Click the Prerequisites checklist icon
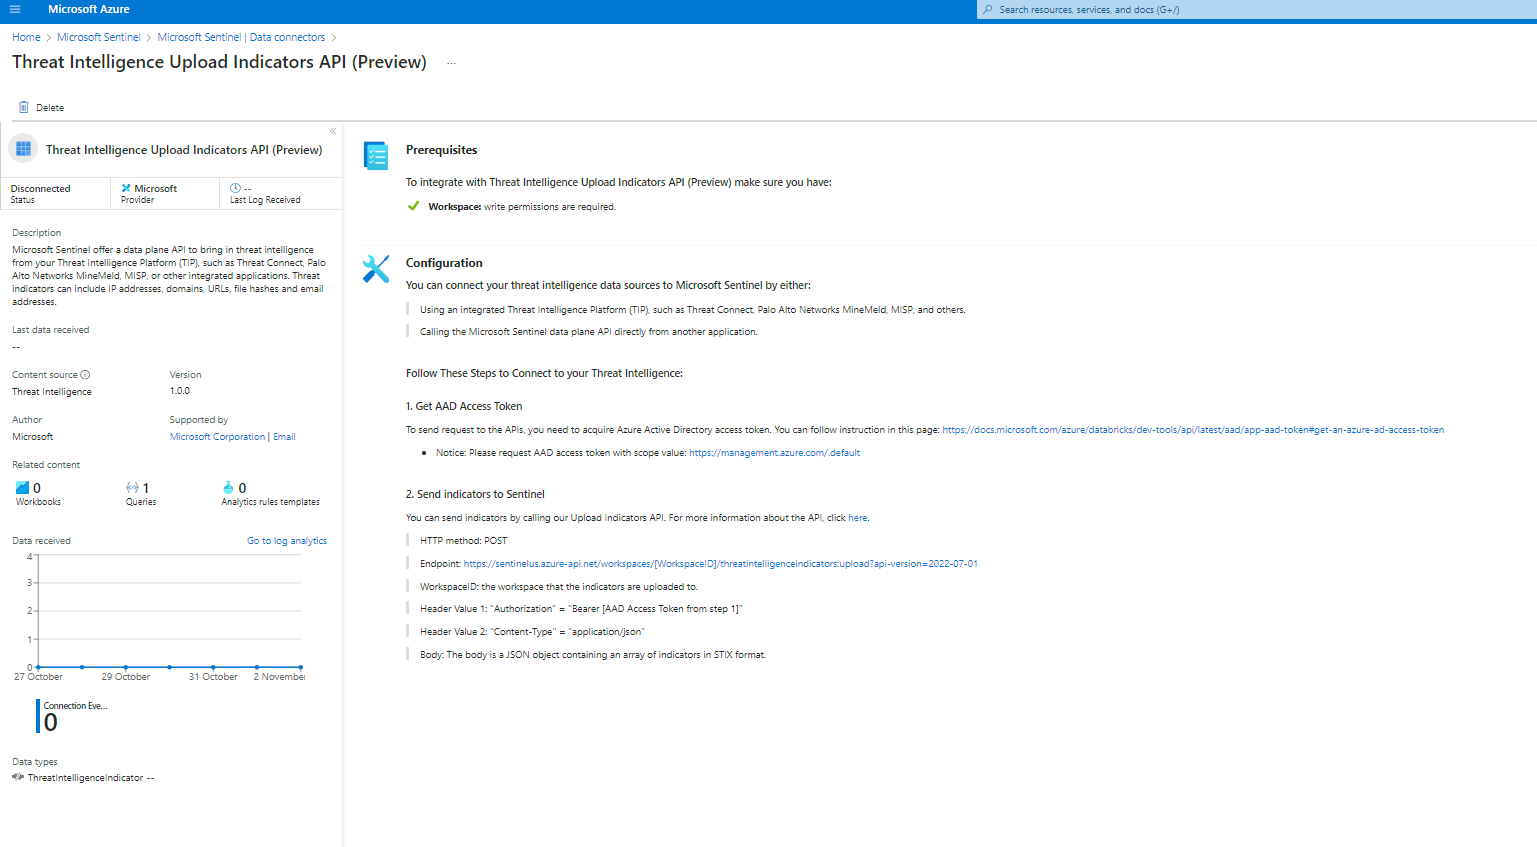Image resolution: width=1537 pixels, height=847 pixels. (x=376, y=156)
